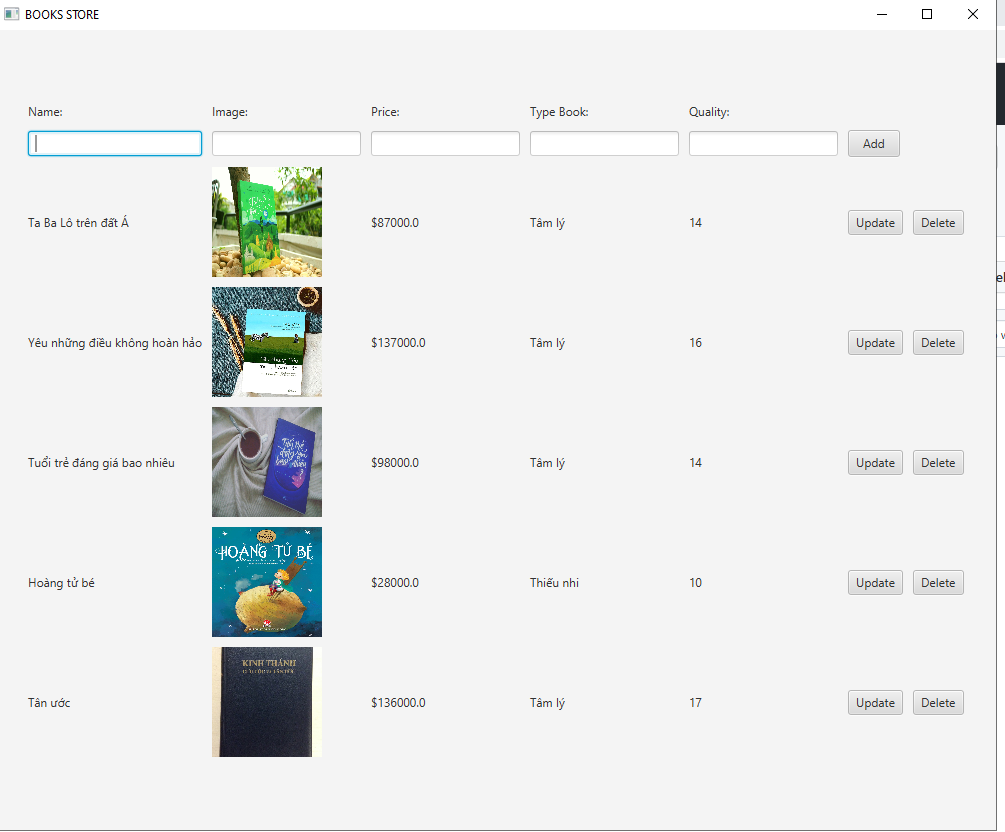Select the price $98000.0
Viewport: 1005px width, 832px height.
click(x=395, y=462)
